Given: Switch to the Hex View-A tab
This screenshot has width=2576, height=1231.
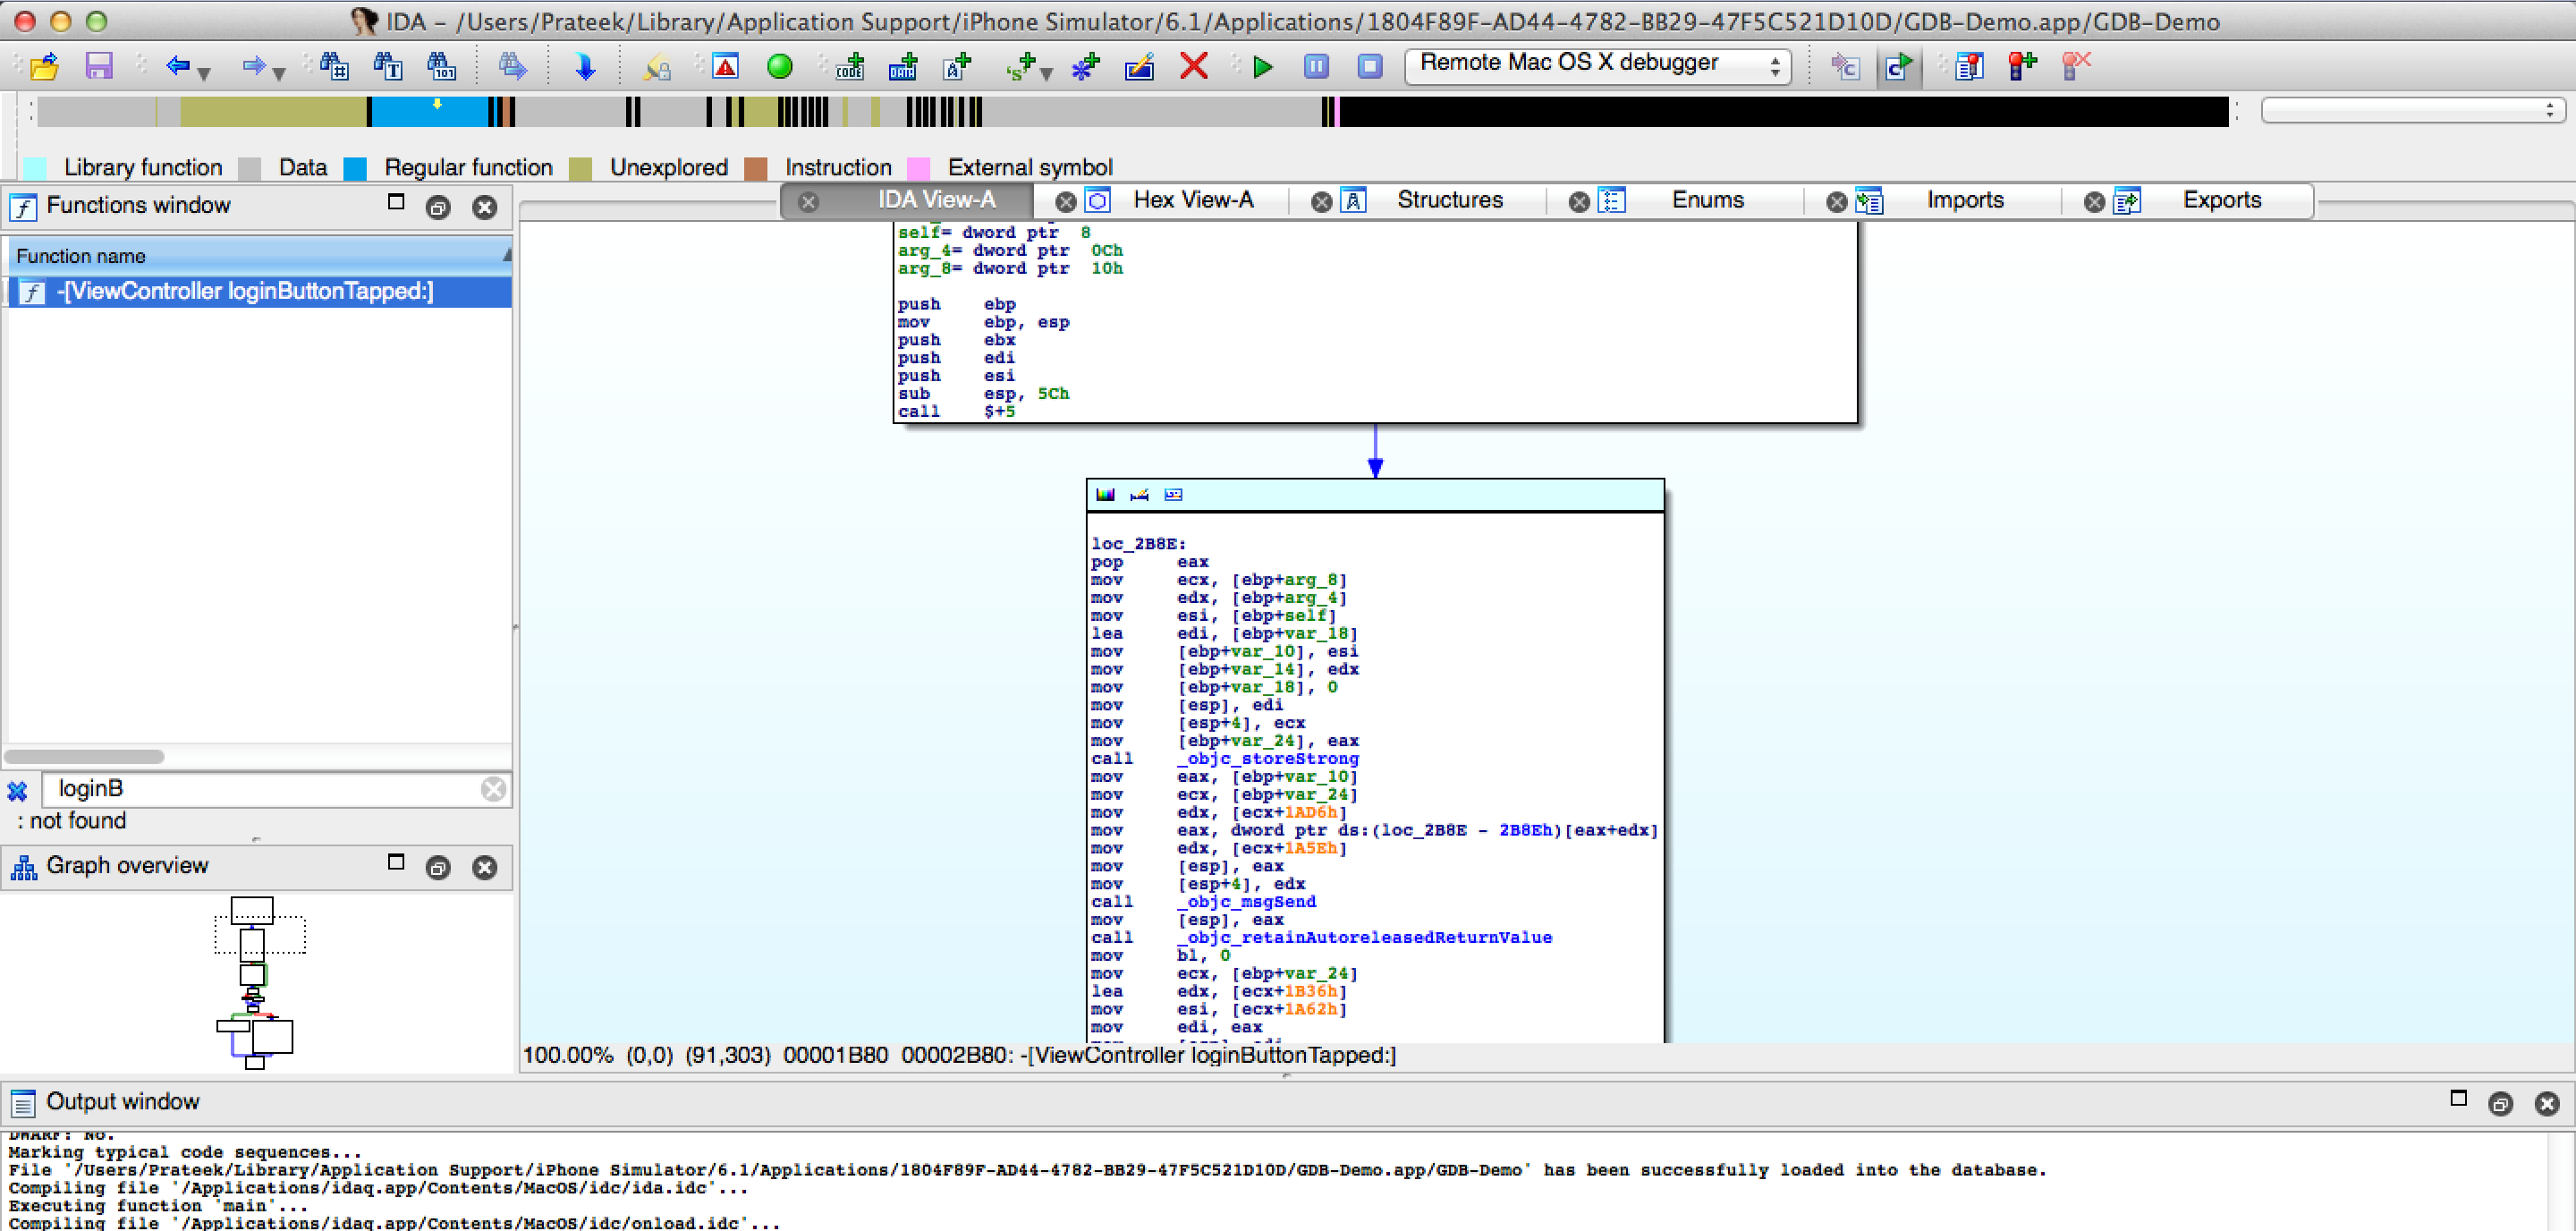Looking at the screenshot, I should (1192, 200).
